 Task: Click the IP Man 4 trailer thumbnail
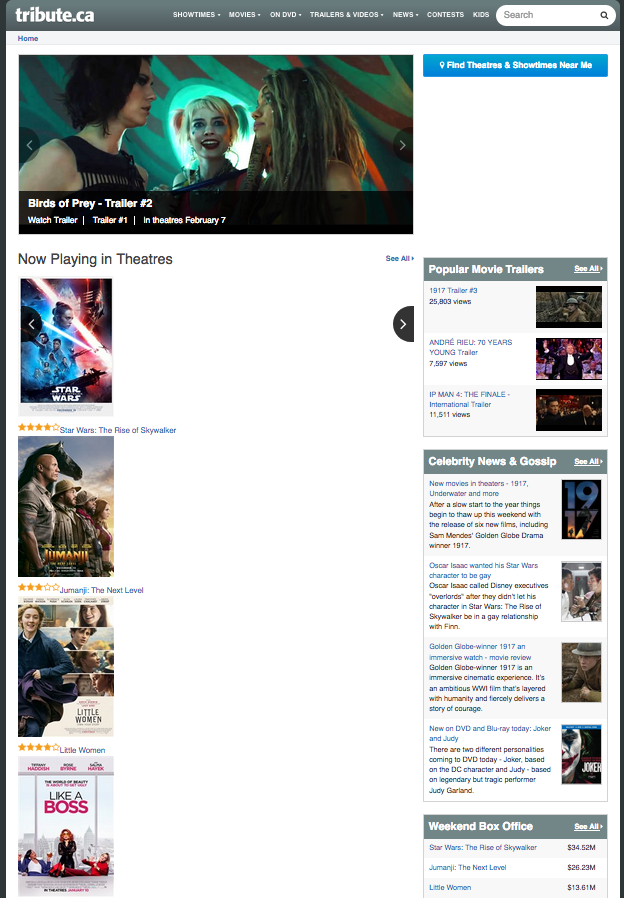(568, 410)
